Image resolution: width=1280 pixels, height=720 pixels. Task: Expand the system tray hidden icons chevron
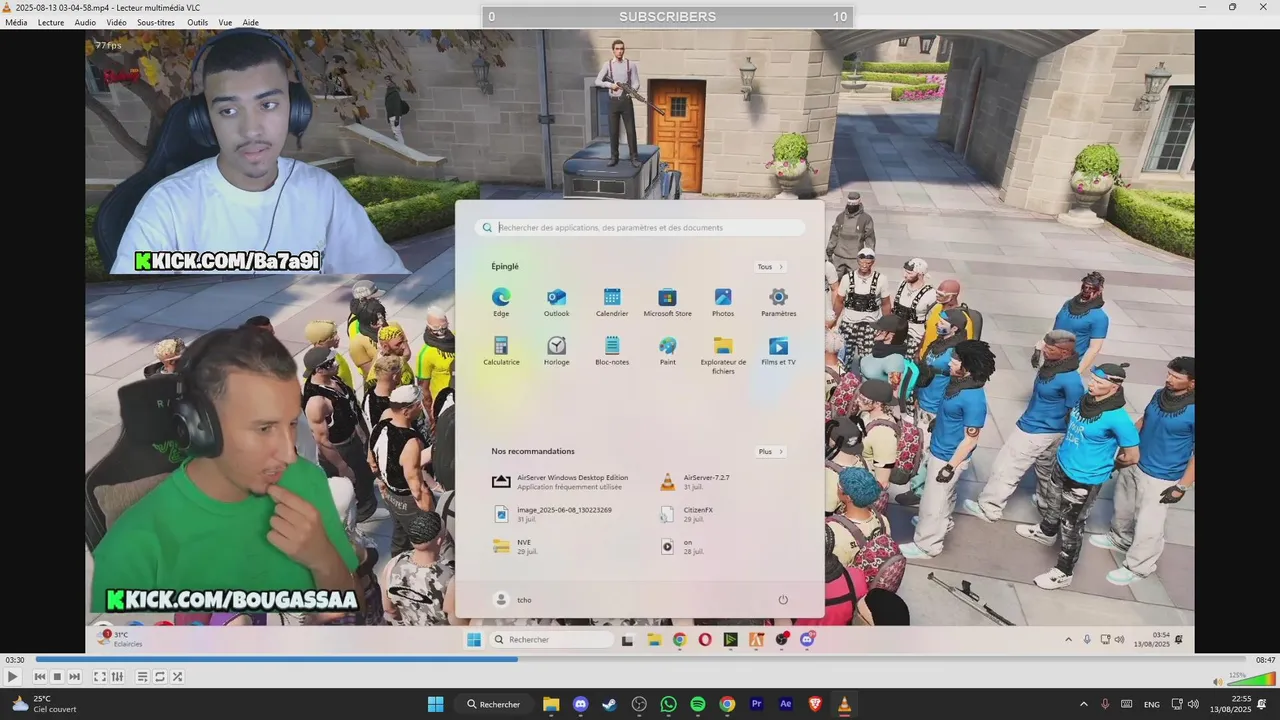pos(1083,704)
